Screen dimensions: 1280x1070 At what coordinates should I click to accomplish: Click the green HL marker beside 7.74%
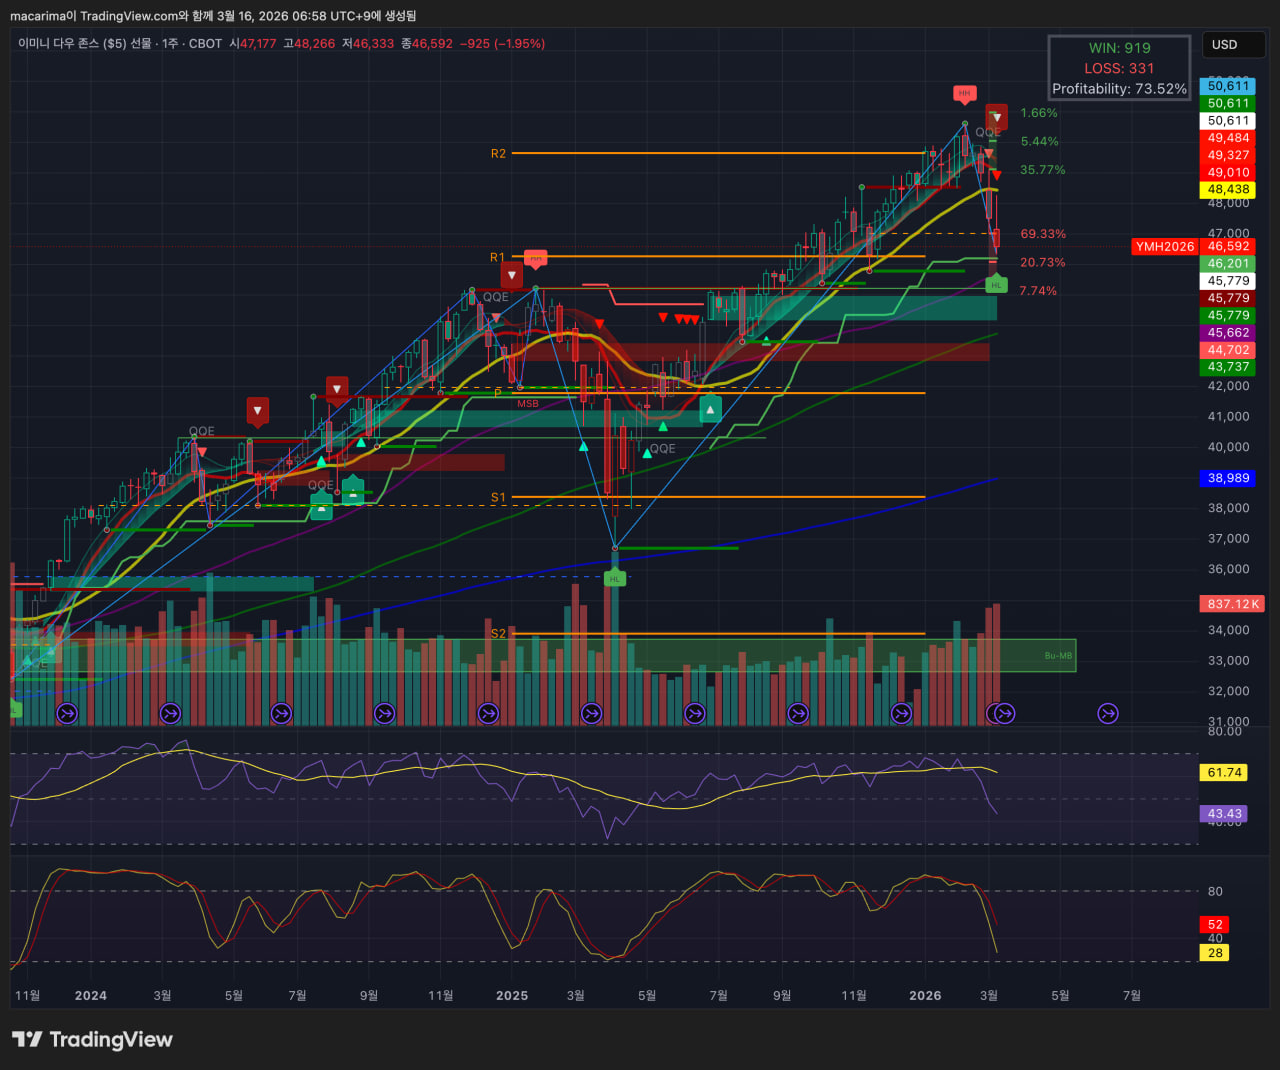coord(996,284)
